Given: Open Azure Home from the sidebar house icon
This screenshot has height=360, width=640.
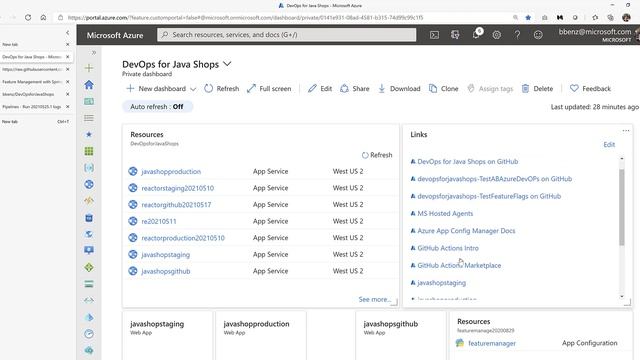Looking at the screenshot, I should point(89,84).
